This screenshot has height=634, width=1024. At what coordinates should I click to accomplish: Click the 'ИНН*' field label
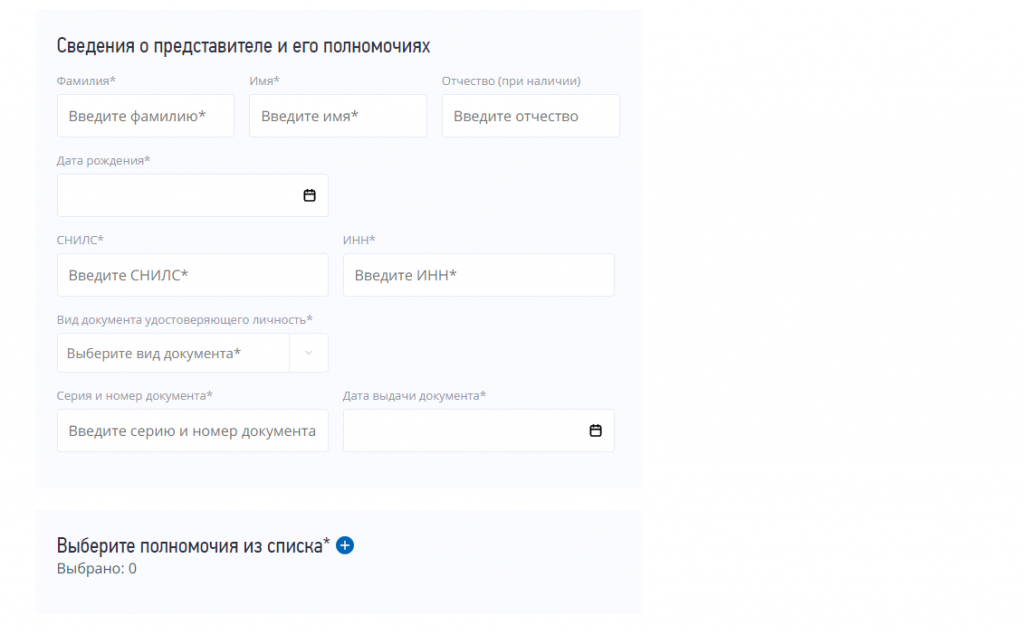point(359,239)
